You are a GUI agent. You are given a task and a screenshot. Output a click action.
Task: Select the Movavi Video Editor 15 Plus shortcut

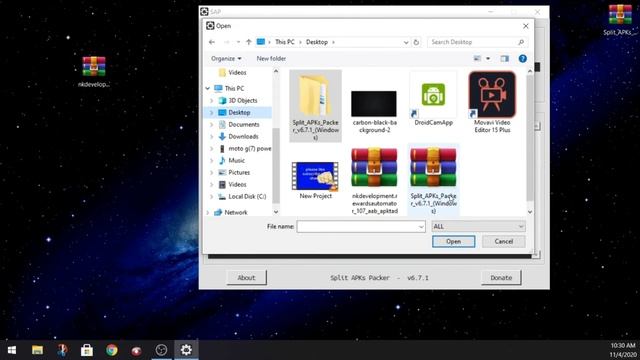[492, 102]
